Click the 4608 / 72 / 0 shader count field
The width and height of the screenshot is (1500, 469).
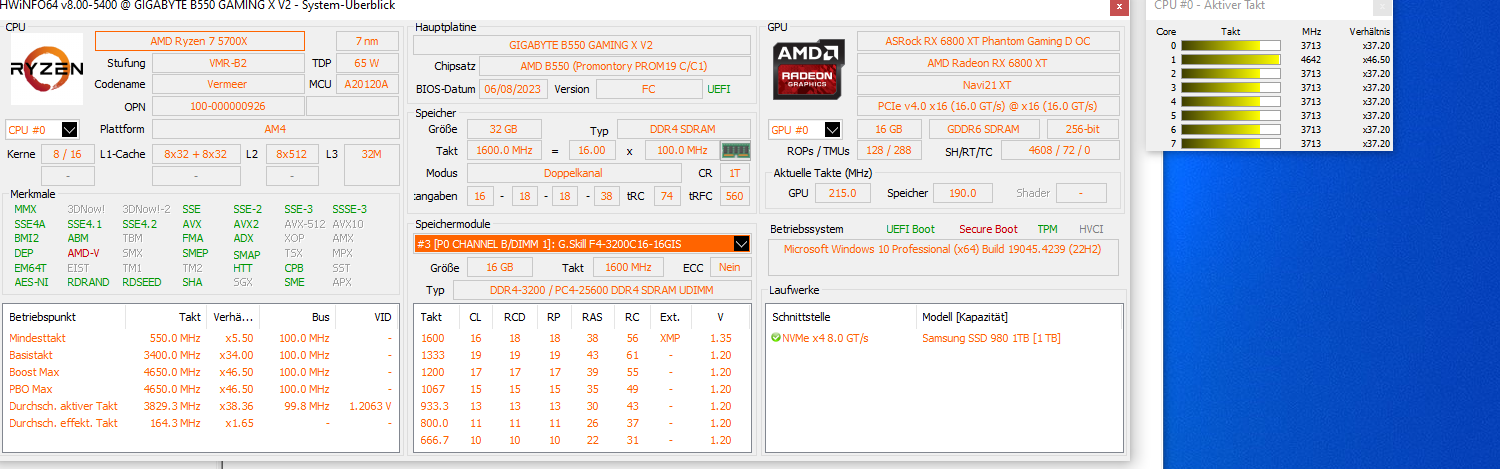(x=1060, y=150)
